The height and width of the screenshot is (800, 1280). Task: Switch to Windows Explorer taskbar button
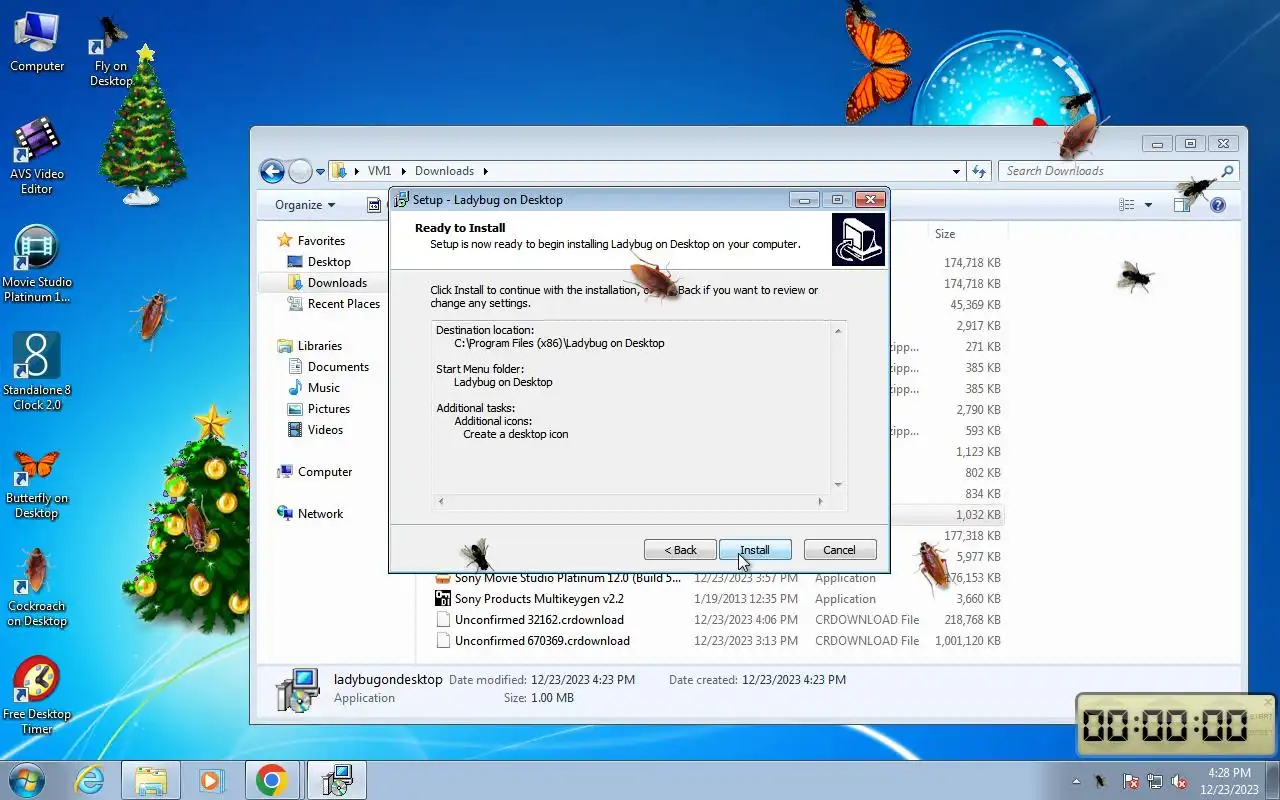click(150, 780)
